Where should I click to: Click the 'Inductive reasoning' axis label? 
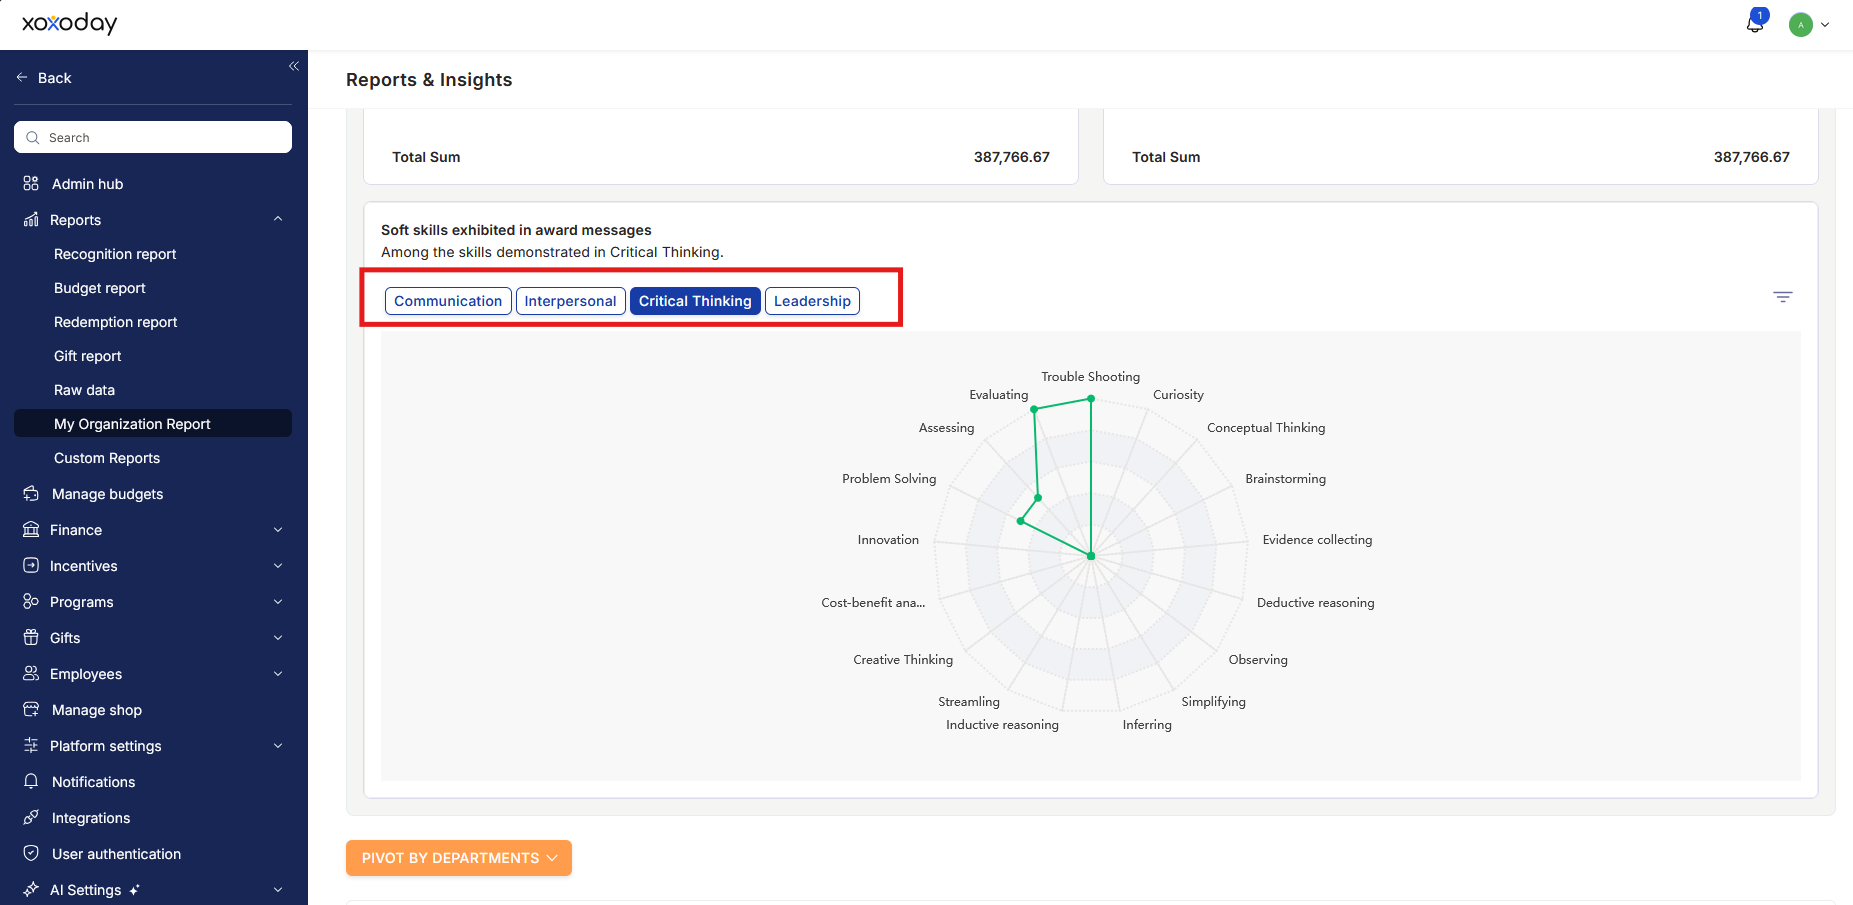coord(1002,725)
